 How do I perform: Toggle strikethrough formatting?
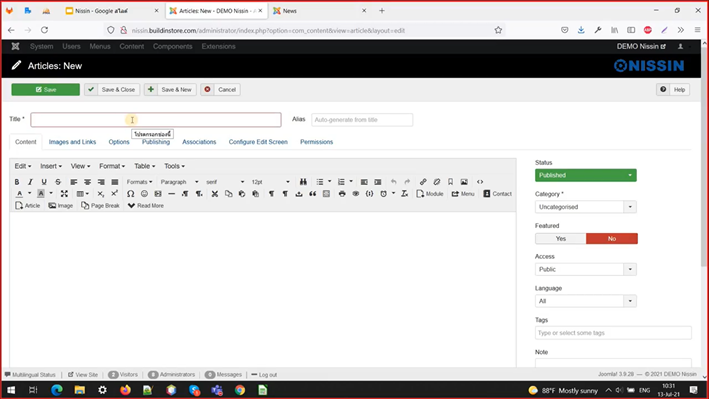(58, 182)
